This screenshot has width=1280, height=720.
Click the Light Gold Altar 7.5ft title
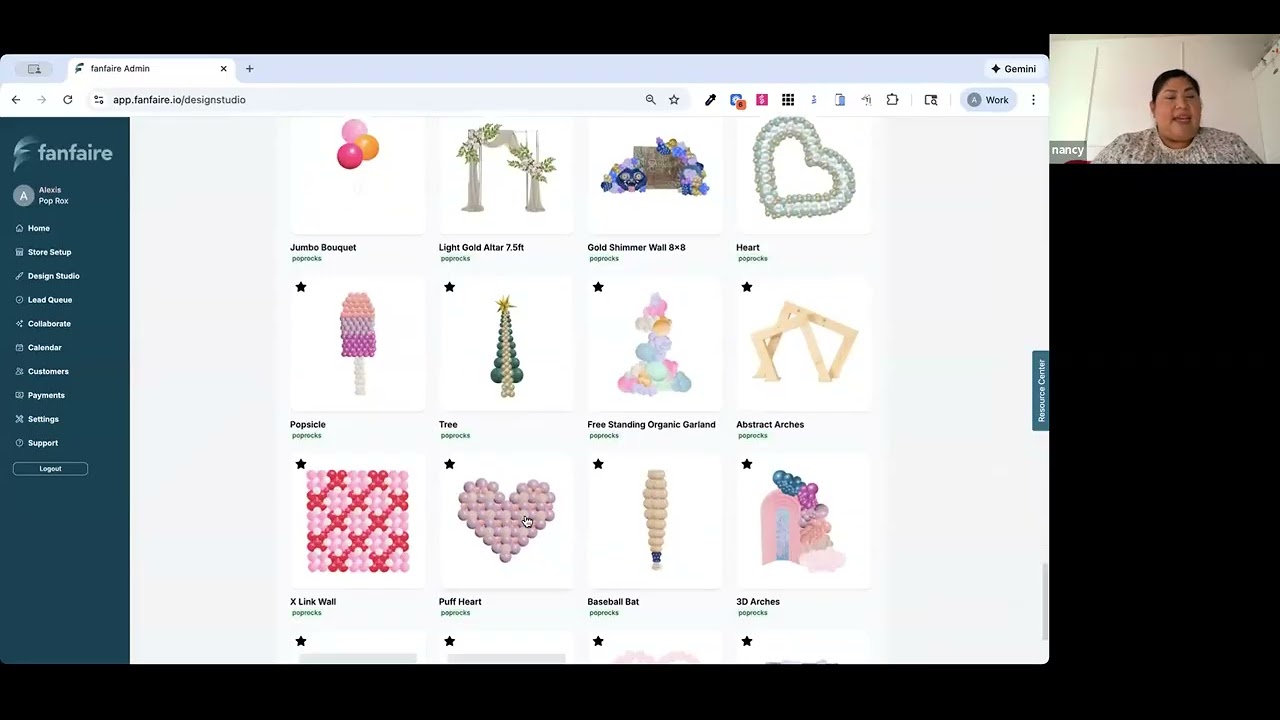point(481,248)
